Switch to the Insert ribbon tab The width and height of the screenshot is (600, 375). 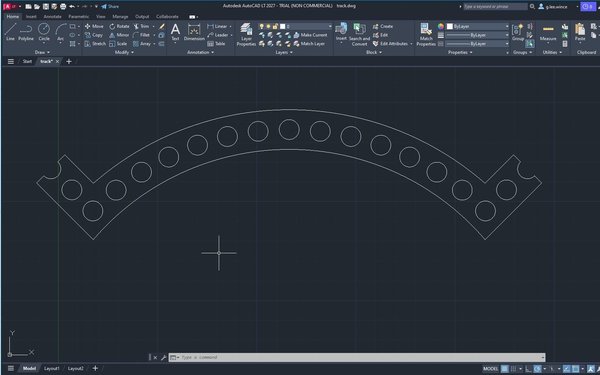(31, 16)
